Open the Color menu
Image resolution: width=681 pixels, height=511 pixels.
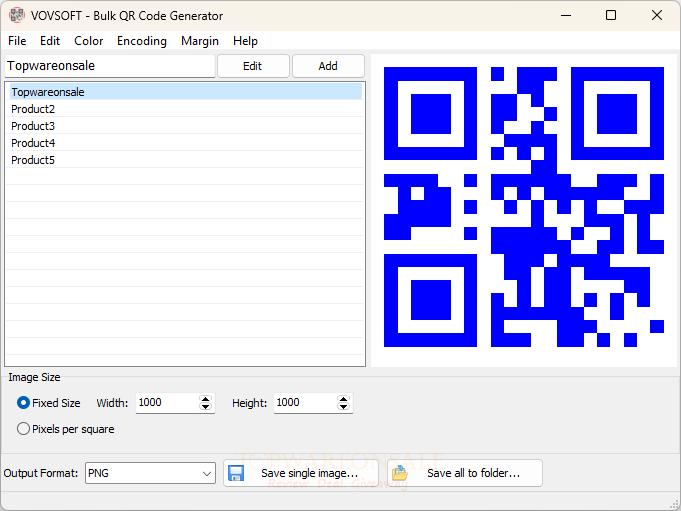(89, 41)
